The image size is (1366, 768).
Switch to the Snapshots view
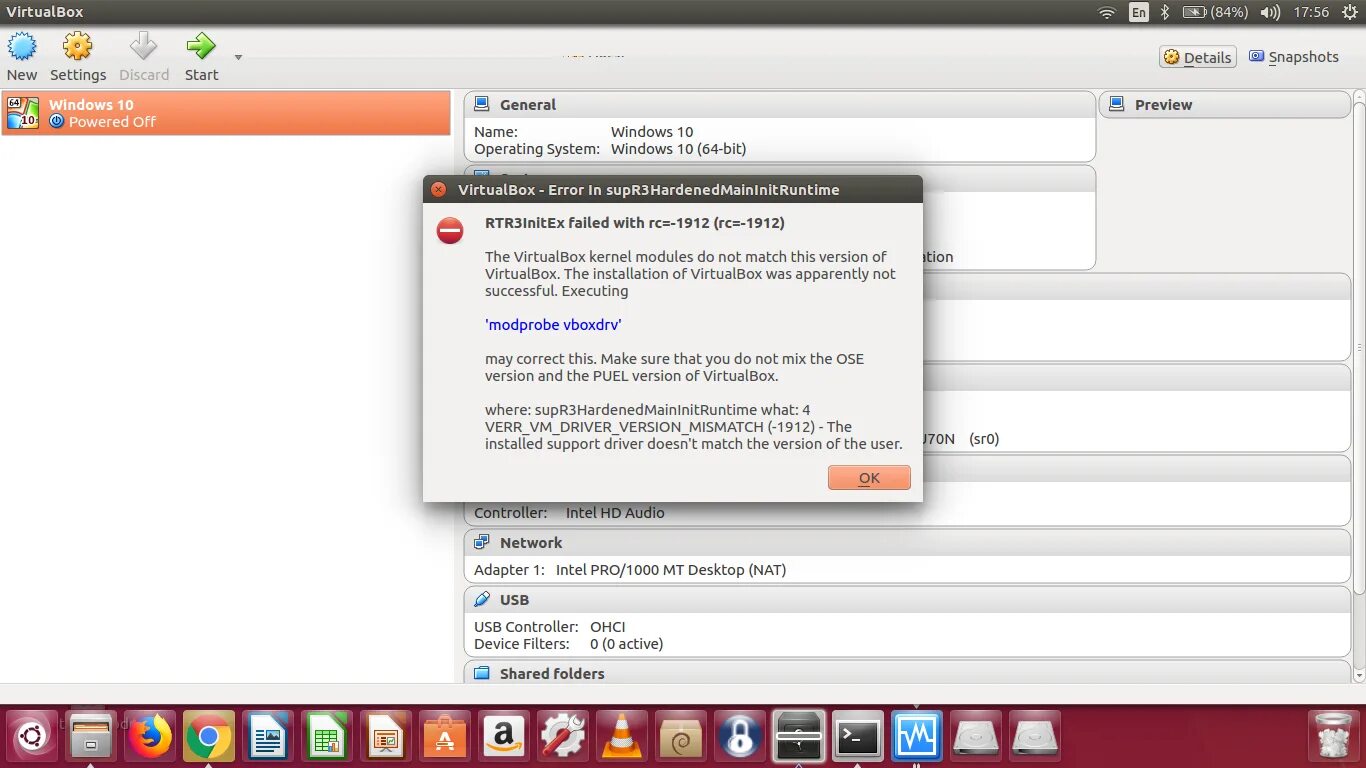pyautogui.click(x=1294, y=57)
